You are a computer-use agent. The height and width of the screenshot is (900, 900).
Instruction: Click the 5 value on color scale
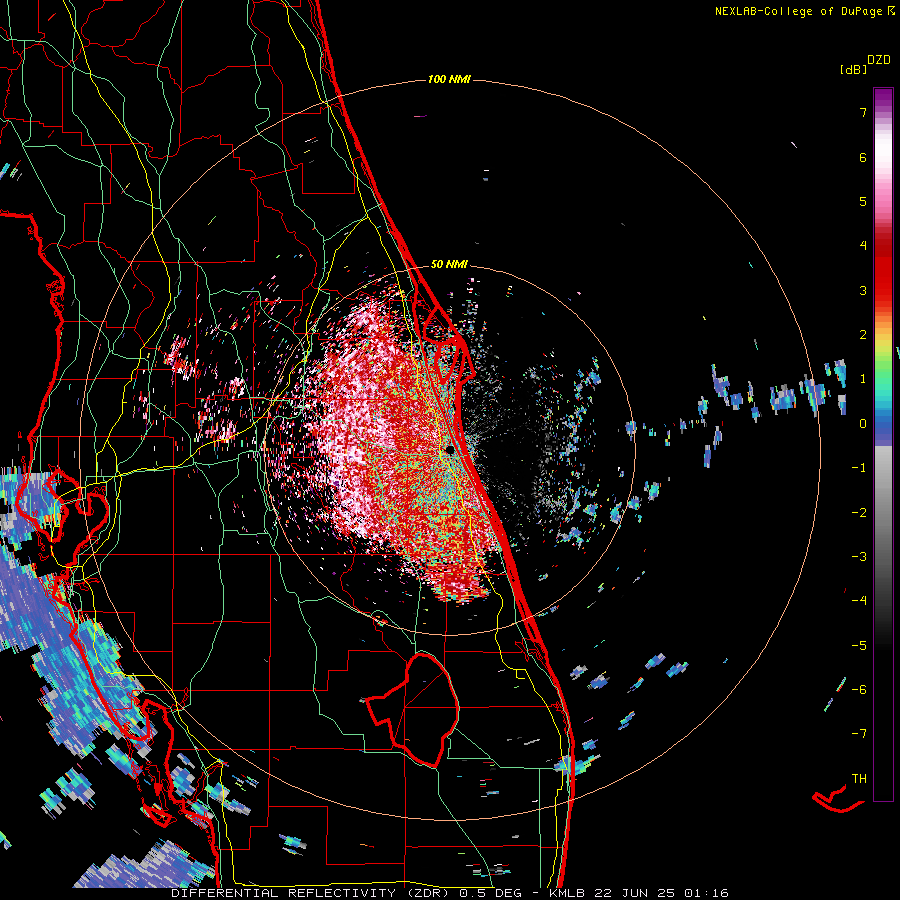coord(863,201)
